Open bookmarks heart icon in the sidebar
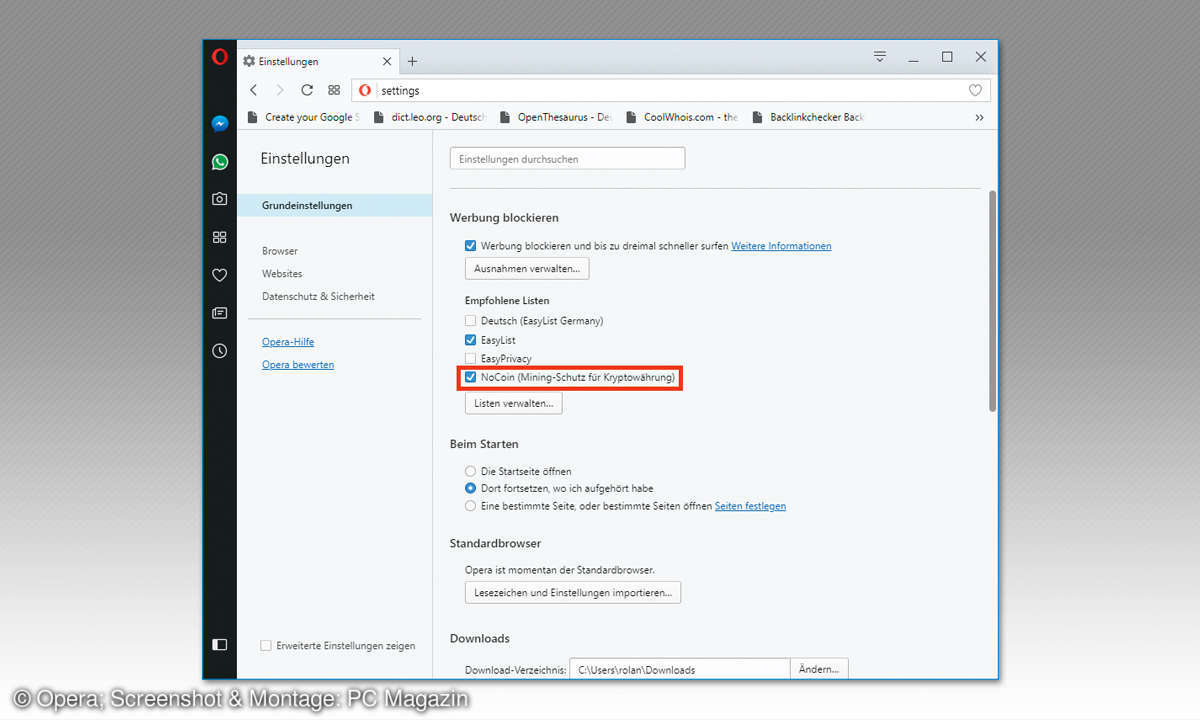Image resolution: width=1200 pixels, height=720 pixels. point(220,275)
